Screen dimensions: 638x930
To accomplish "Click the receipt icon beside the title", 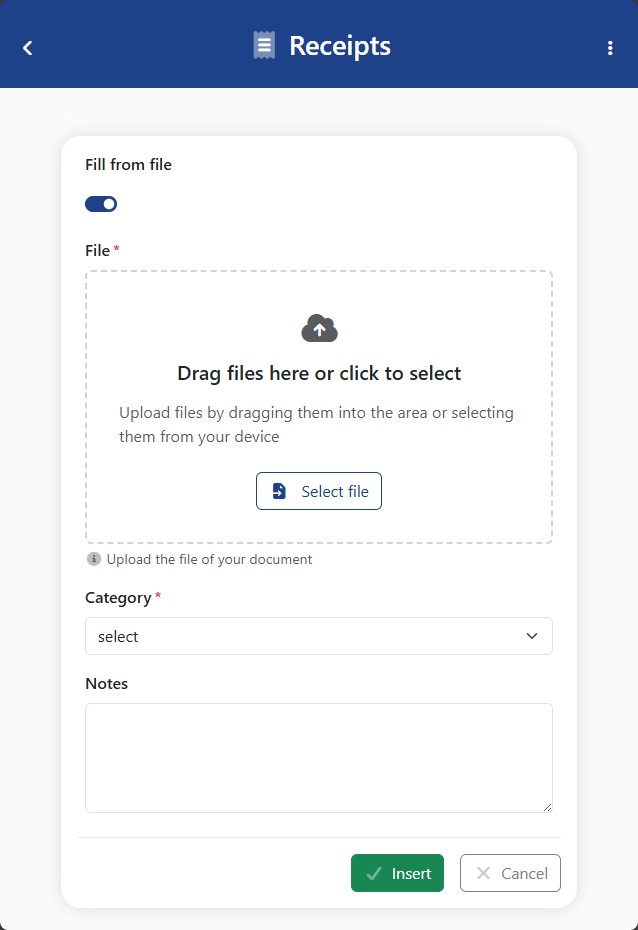I will [x=264, y=46].
